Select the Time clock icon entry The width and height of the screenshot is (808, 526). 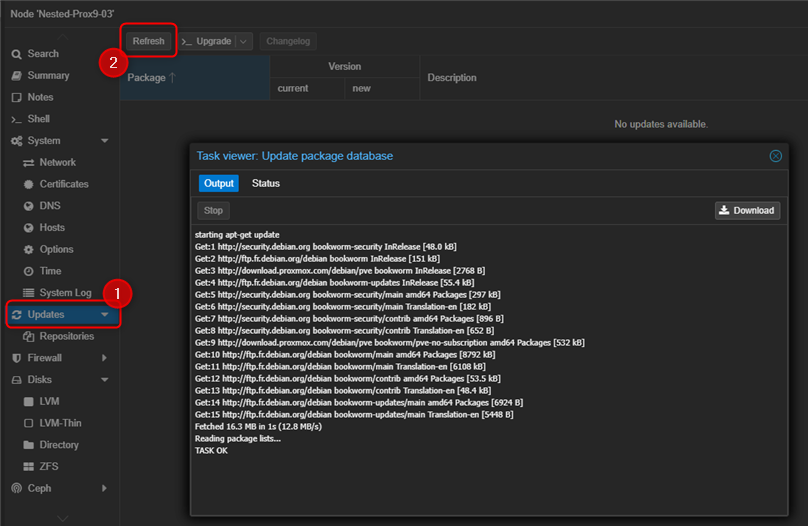29,271
